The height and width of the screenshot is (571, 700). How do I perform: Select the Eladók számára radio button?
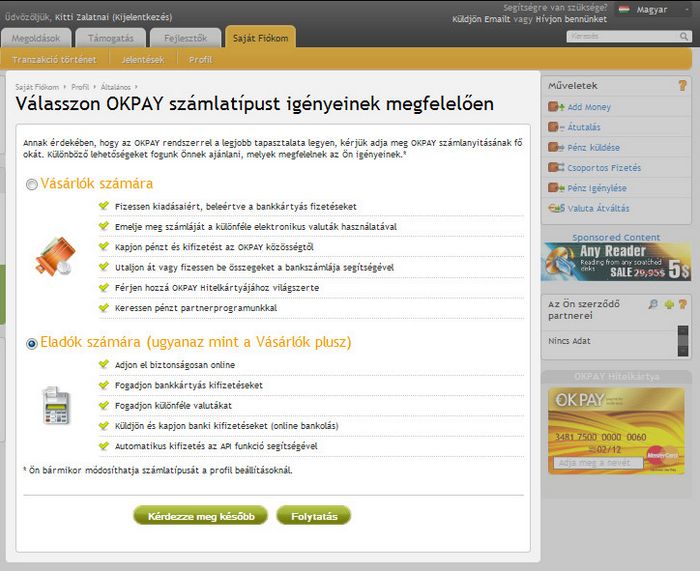31,343
